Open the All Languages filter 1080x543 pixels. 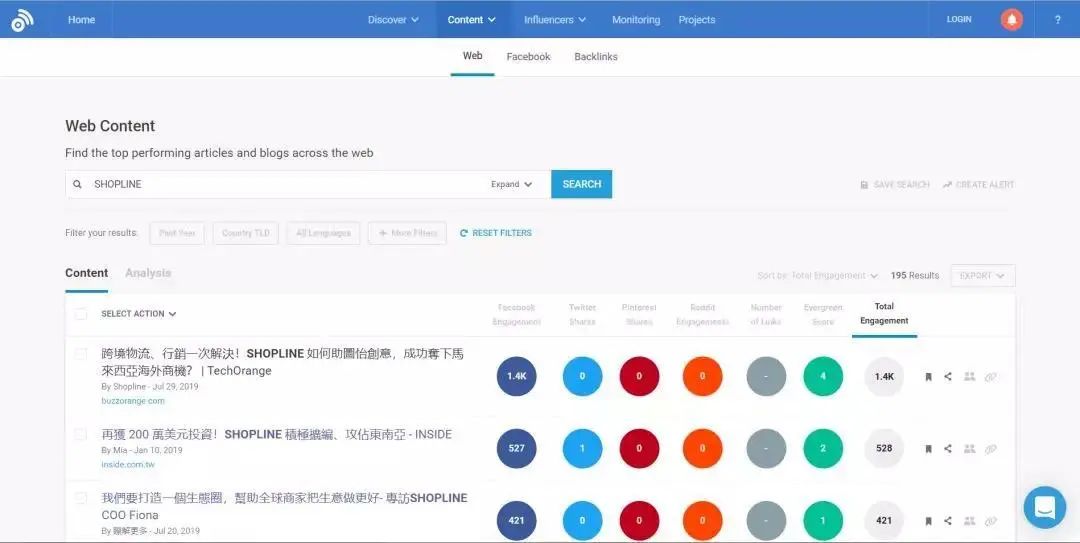click(x=323, y=233)
